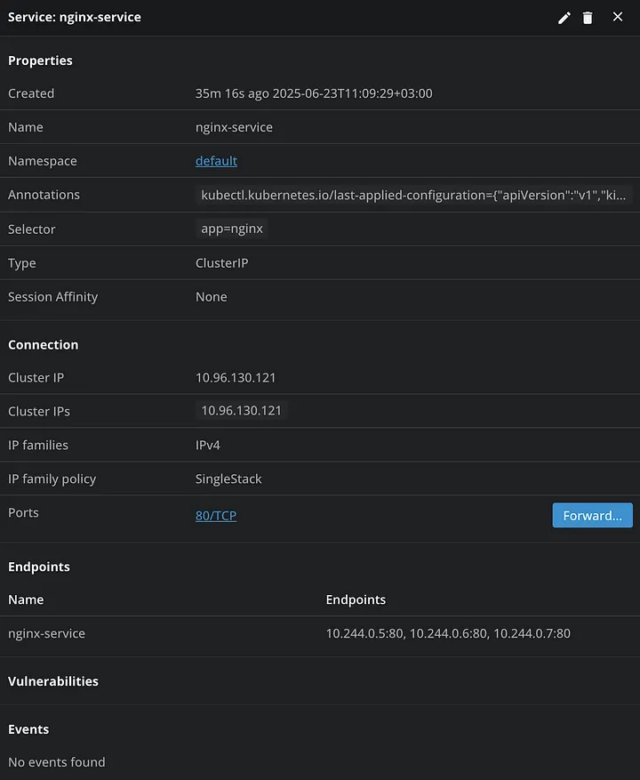Click the trash icon to delete the service
This screenshot has width=640, height=780.
coord(588,18)
